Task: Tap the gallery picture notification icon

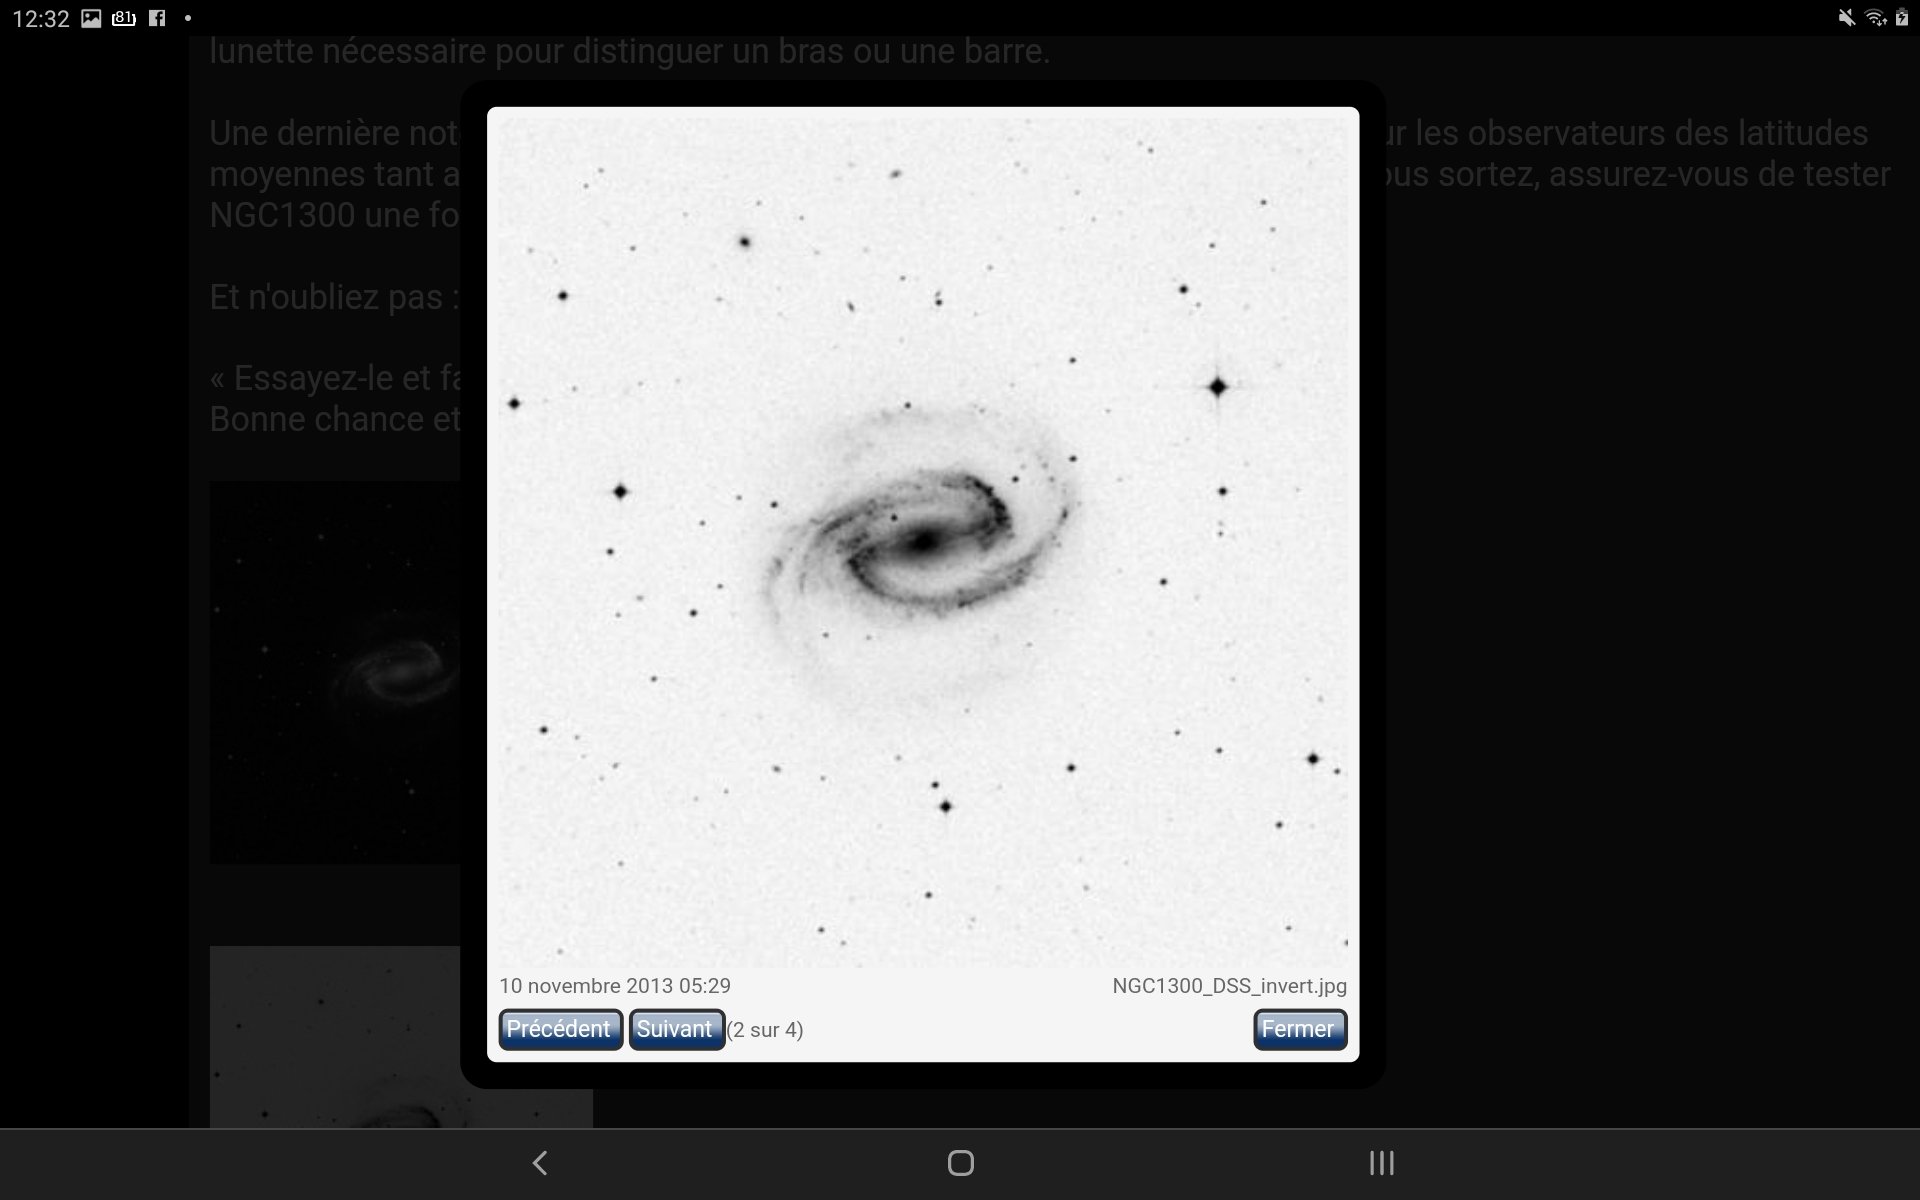Action: (91, 18)
